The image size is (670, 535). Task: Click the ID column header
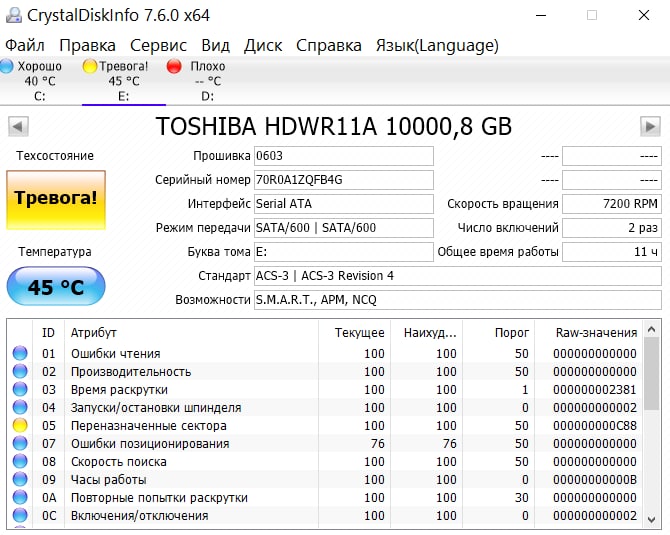pyautogui.click(x=48, y=332)
